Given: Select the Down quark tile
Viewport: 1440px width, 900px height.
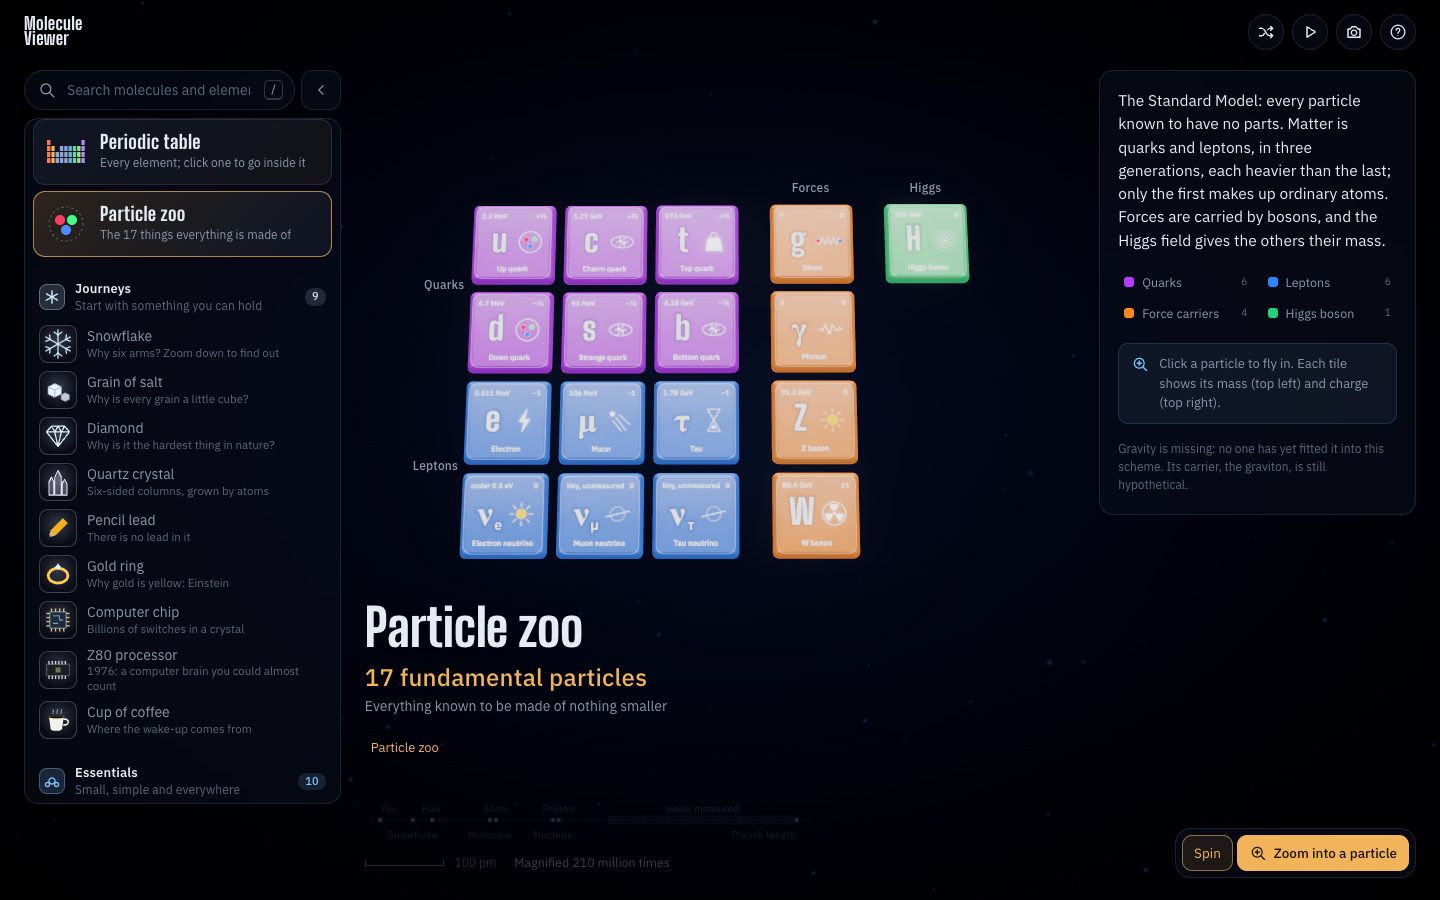Looking at the screenshot, I should point(510,332).
